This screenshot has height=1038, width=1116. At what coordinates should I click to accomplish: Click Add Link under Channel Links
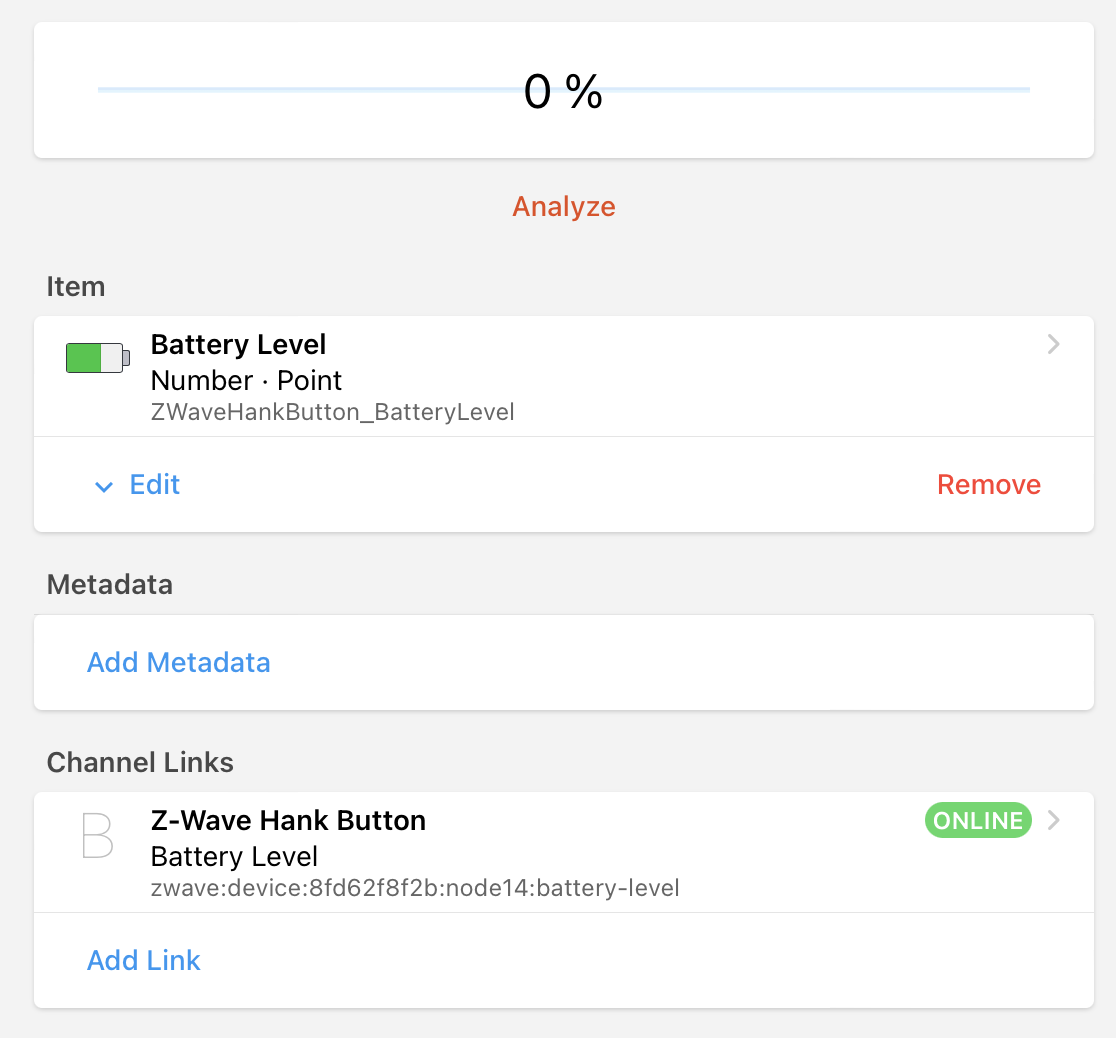144,961
